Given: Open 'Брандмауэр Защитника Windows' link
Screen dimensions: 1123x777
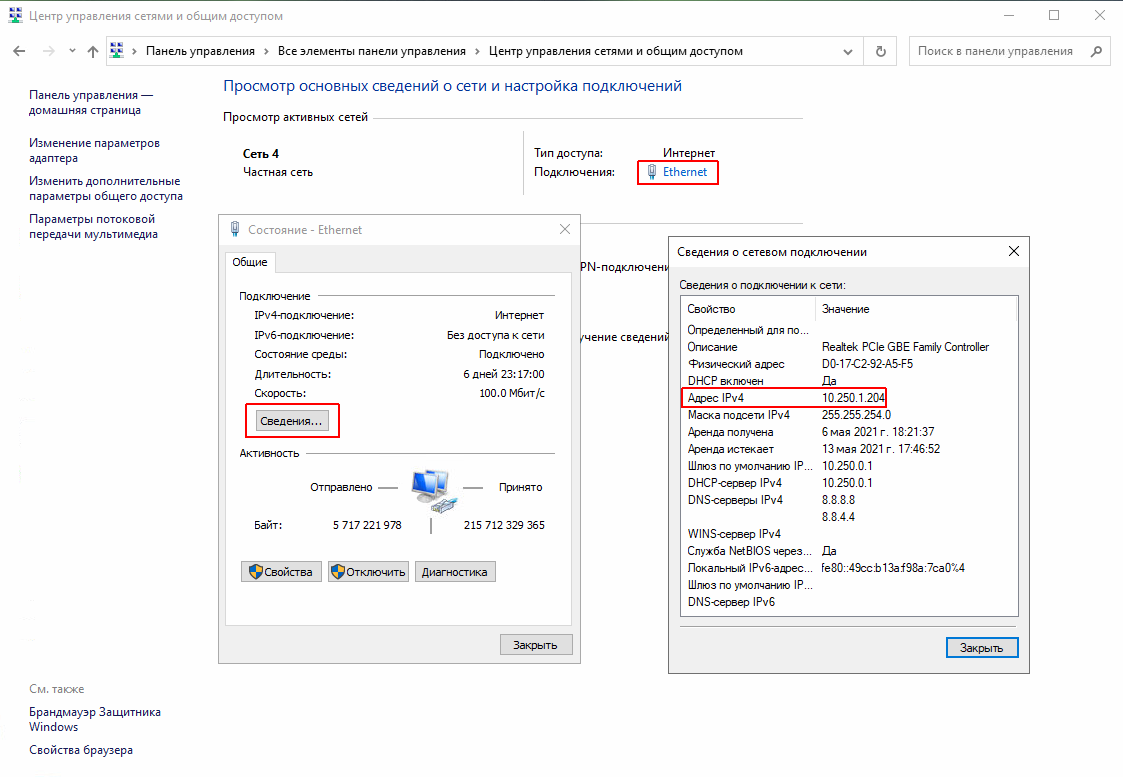Looking at the screenshot, I should 95,720.
